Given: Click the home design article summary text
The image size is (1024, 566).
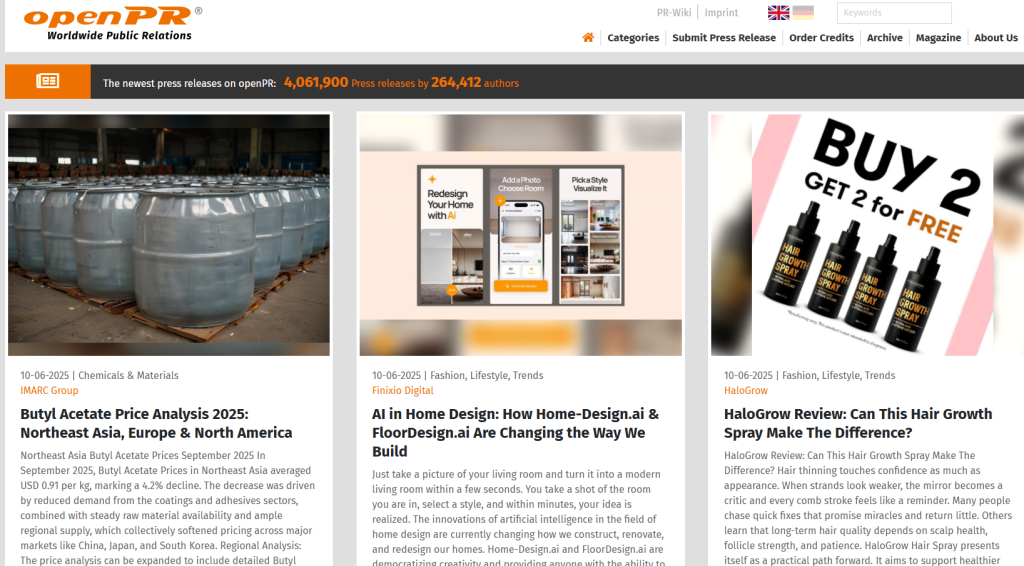Looking at the screenshot, I should pos(518,517).
